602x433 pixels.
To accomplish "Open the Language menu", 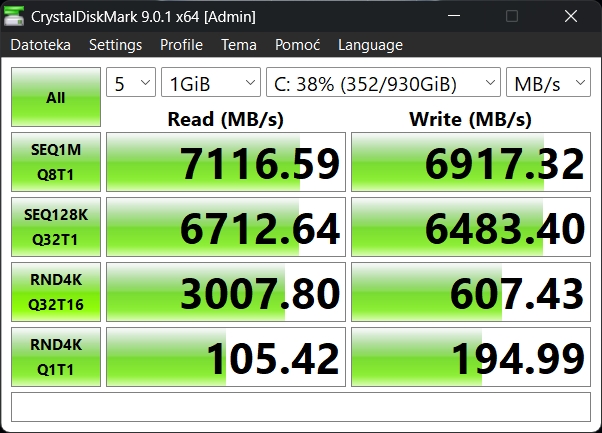I will pos(370,45).
